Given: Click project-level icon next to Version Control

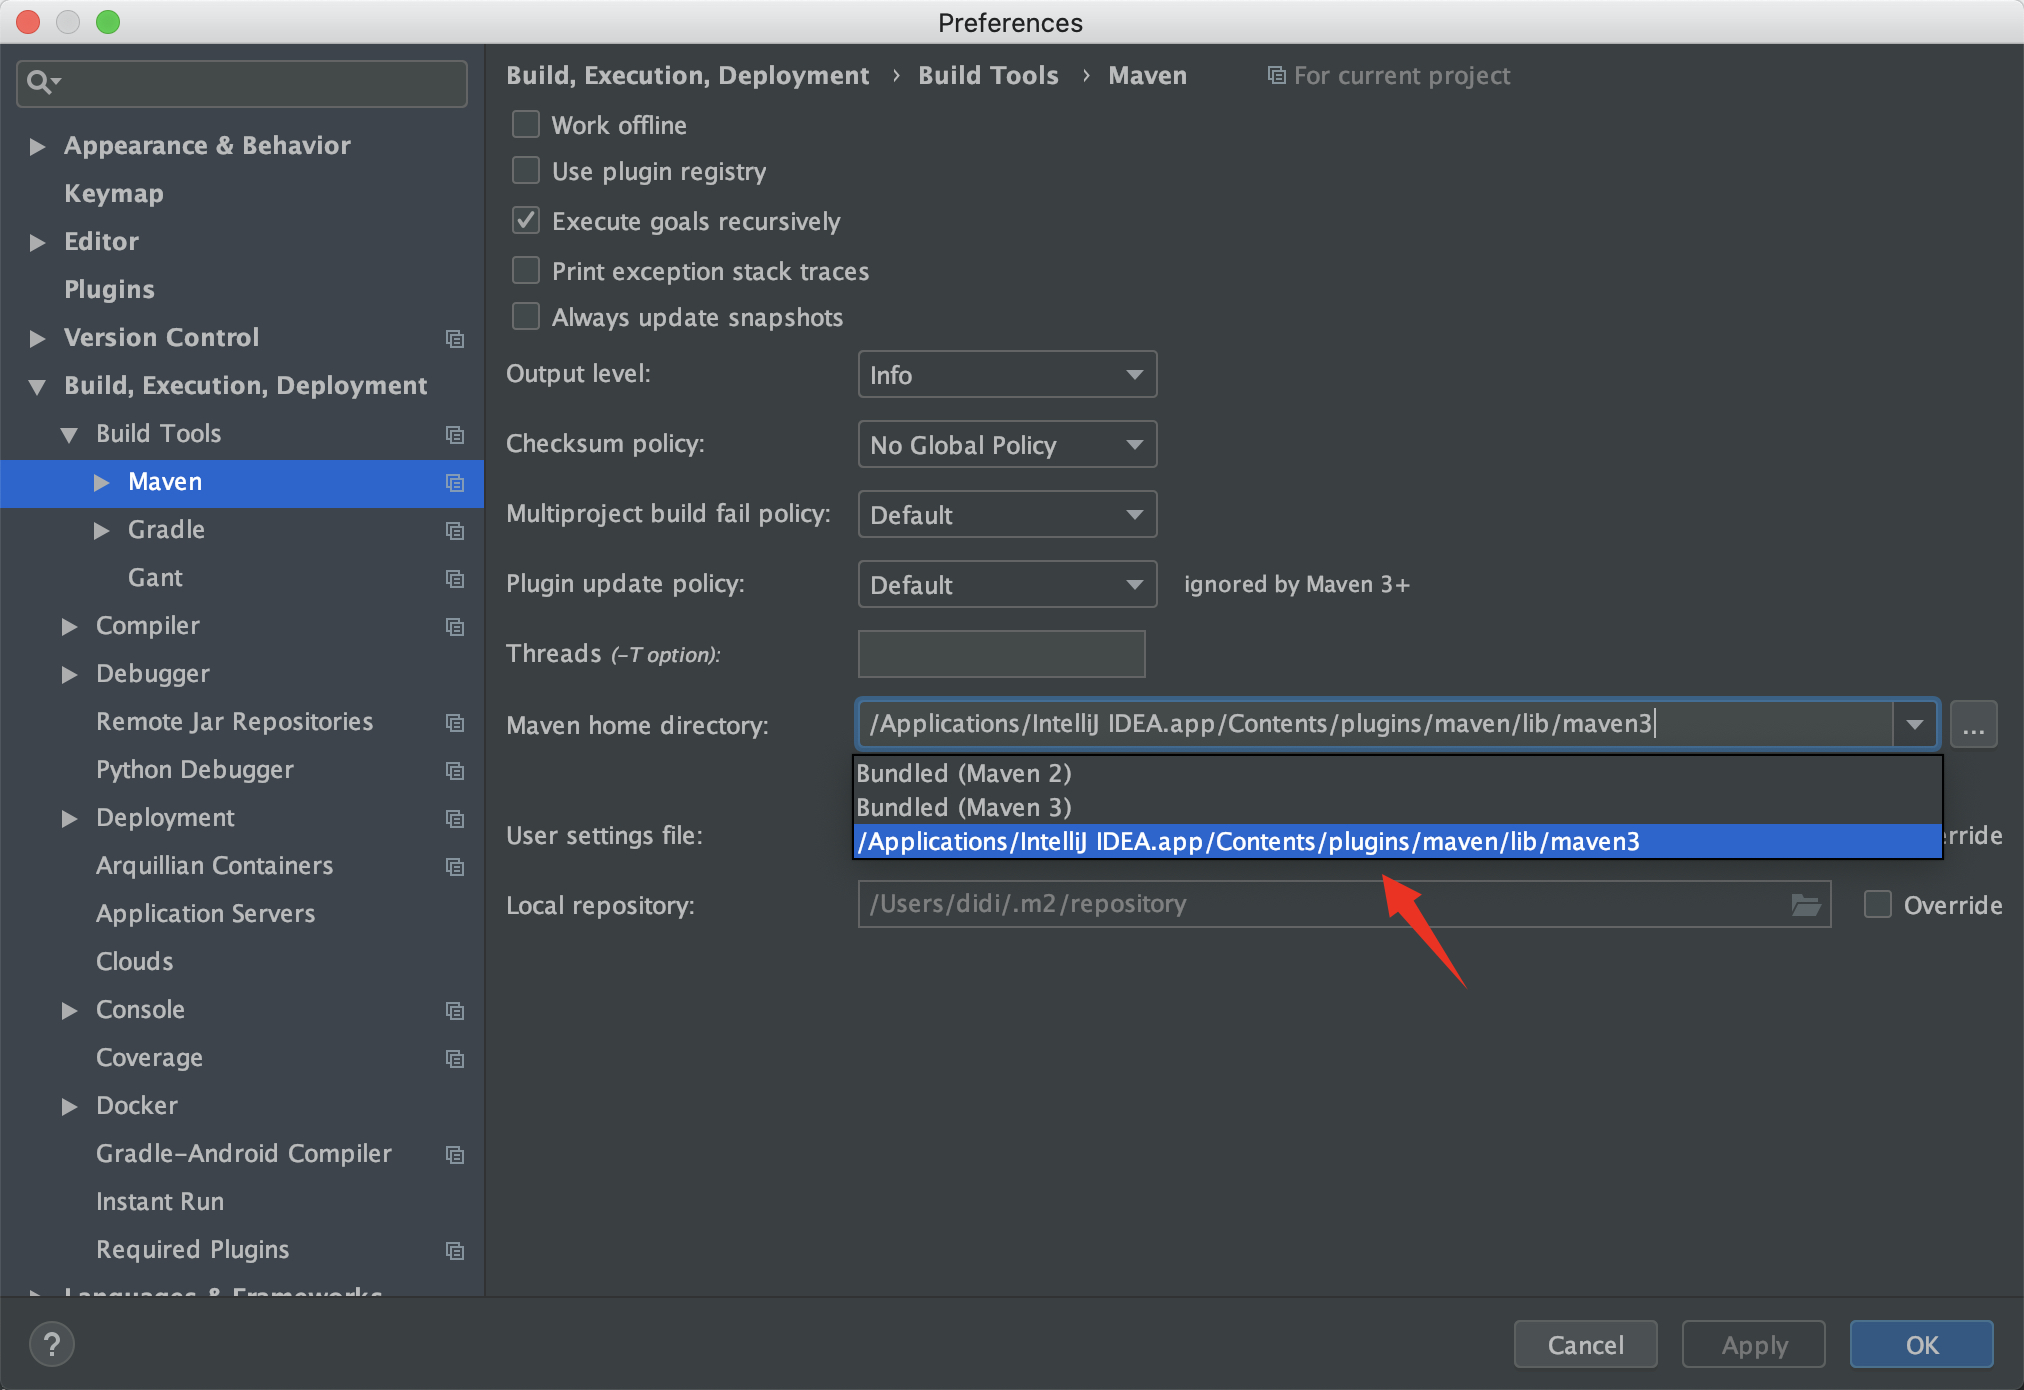Looking at the screenshot, I should coord(455,339).
